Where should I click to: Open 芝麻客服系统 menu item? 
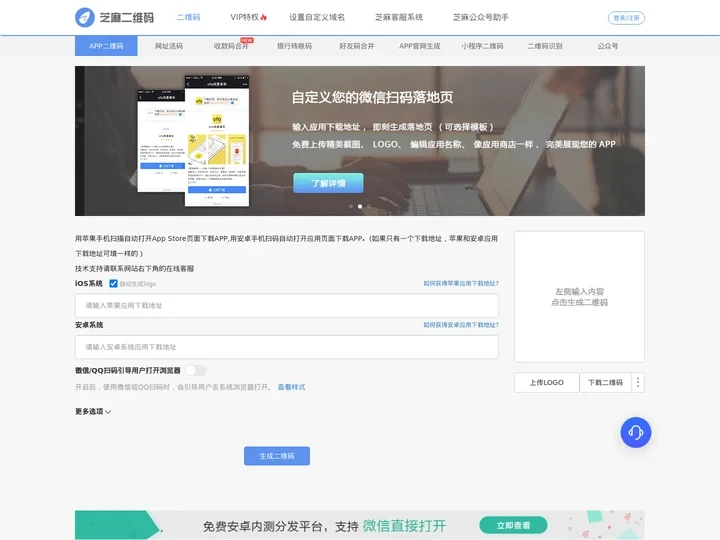[x=399, y=17]
